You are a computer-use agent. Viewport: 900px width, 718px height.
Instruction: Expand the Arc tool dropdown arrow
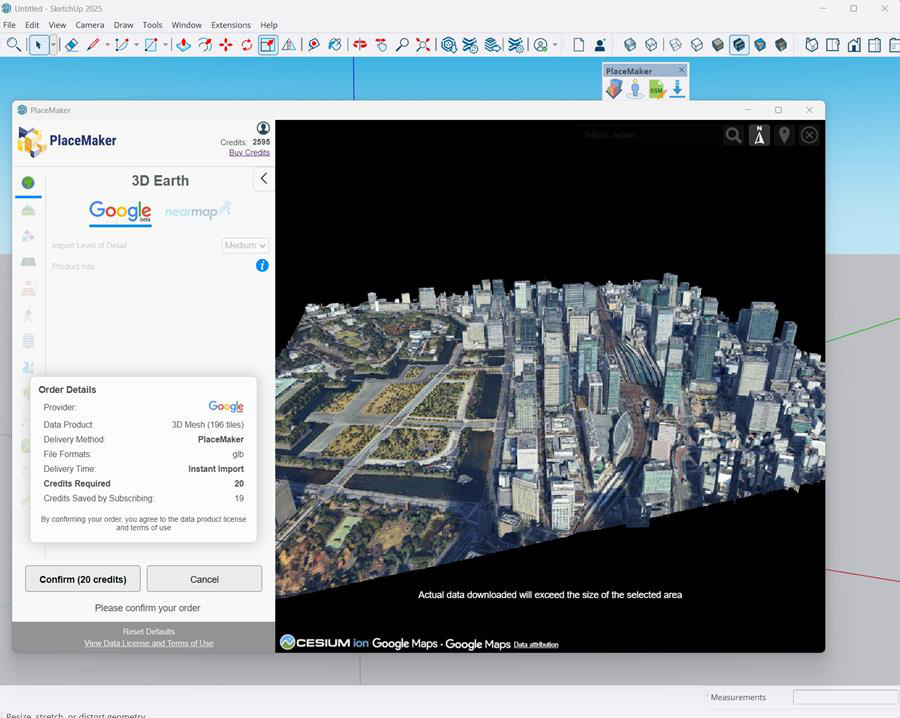pyautogui.click(x=137, y=45)
